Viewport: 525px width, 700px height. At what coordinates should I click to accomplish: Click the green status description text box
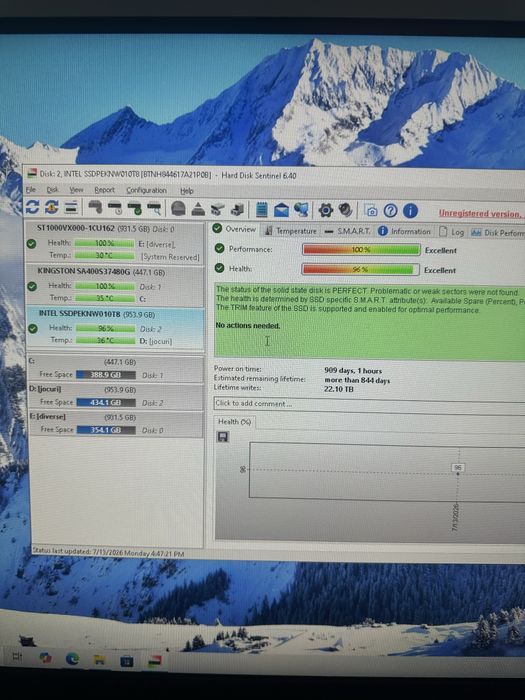[369, 321]
